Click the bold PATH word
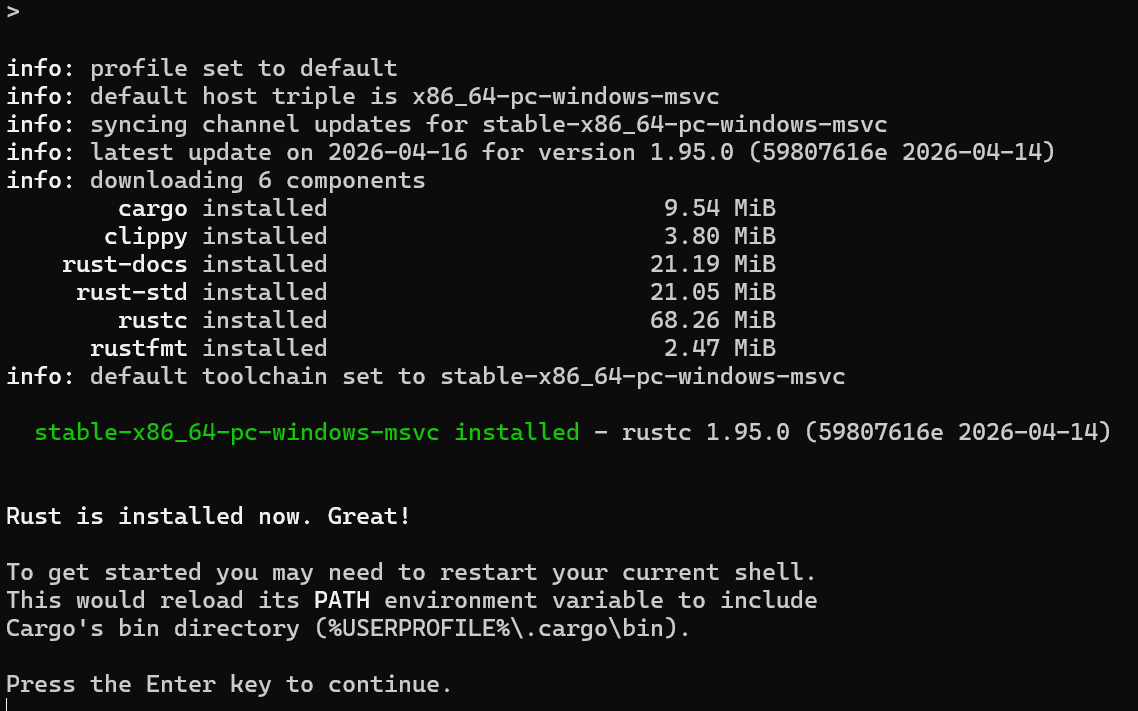This screenshot has width=1138, height=711. point(342,601)
